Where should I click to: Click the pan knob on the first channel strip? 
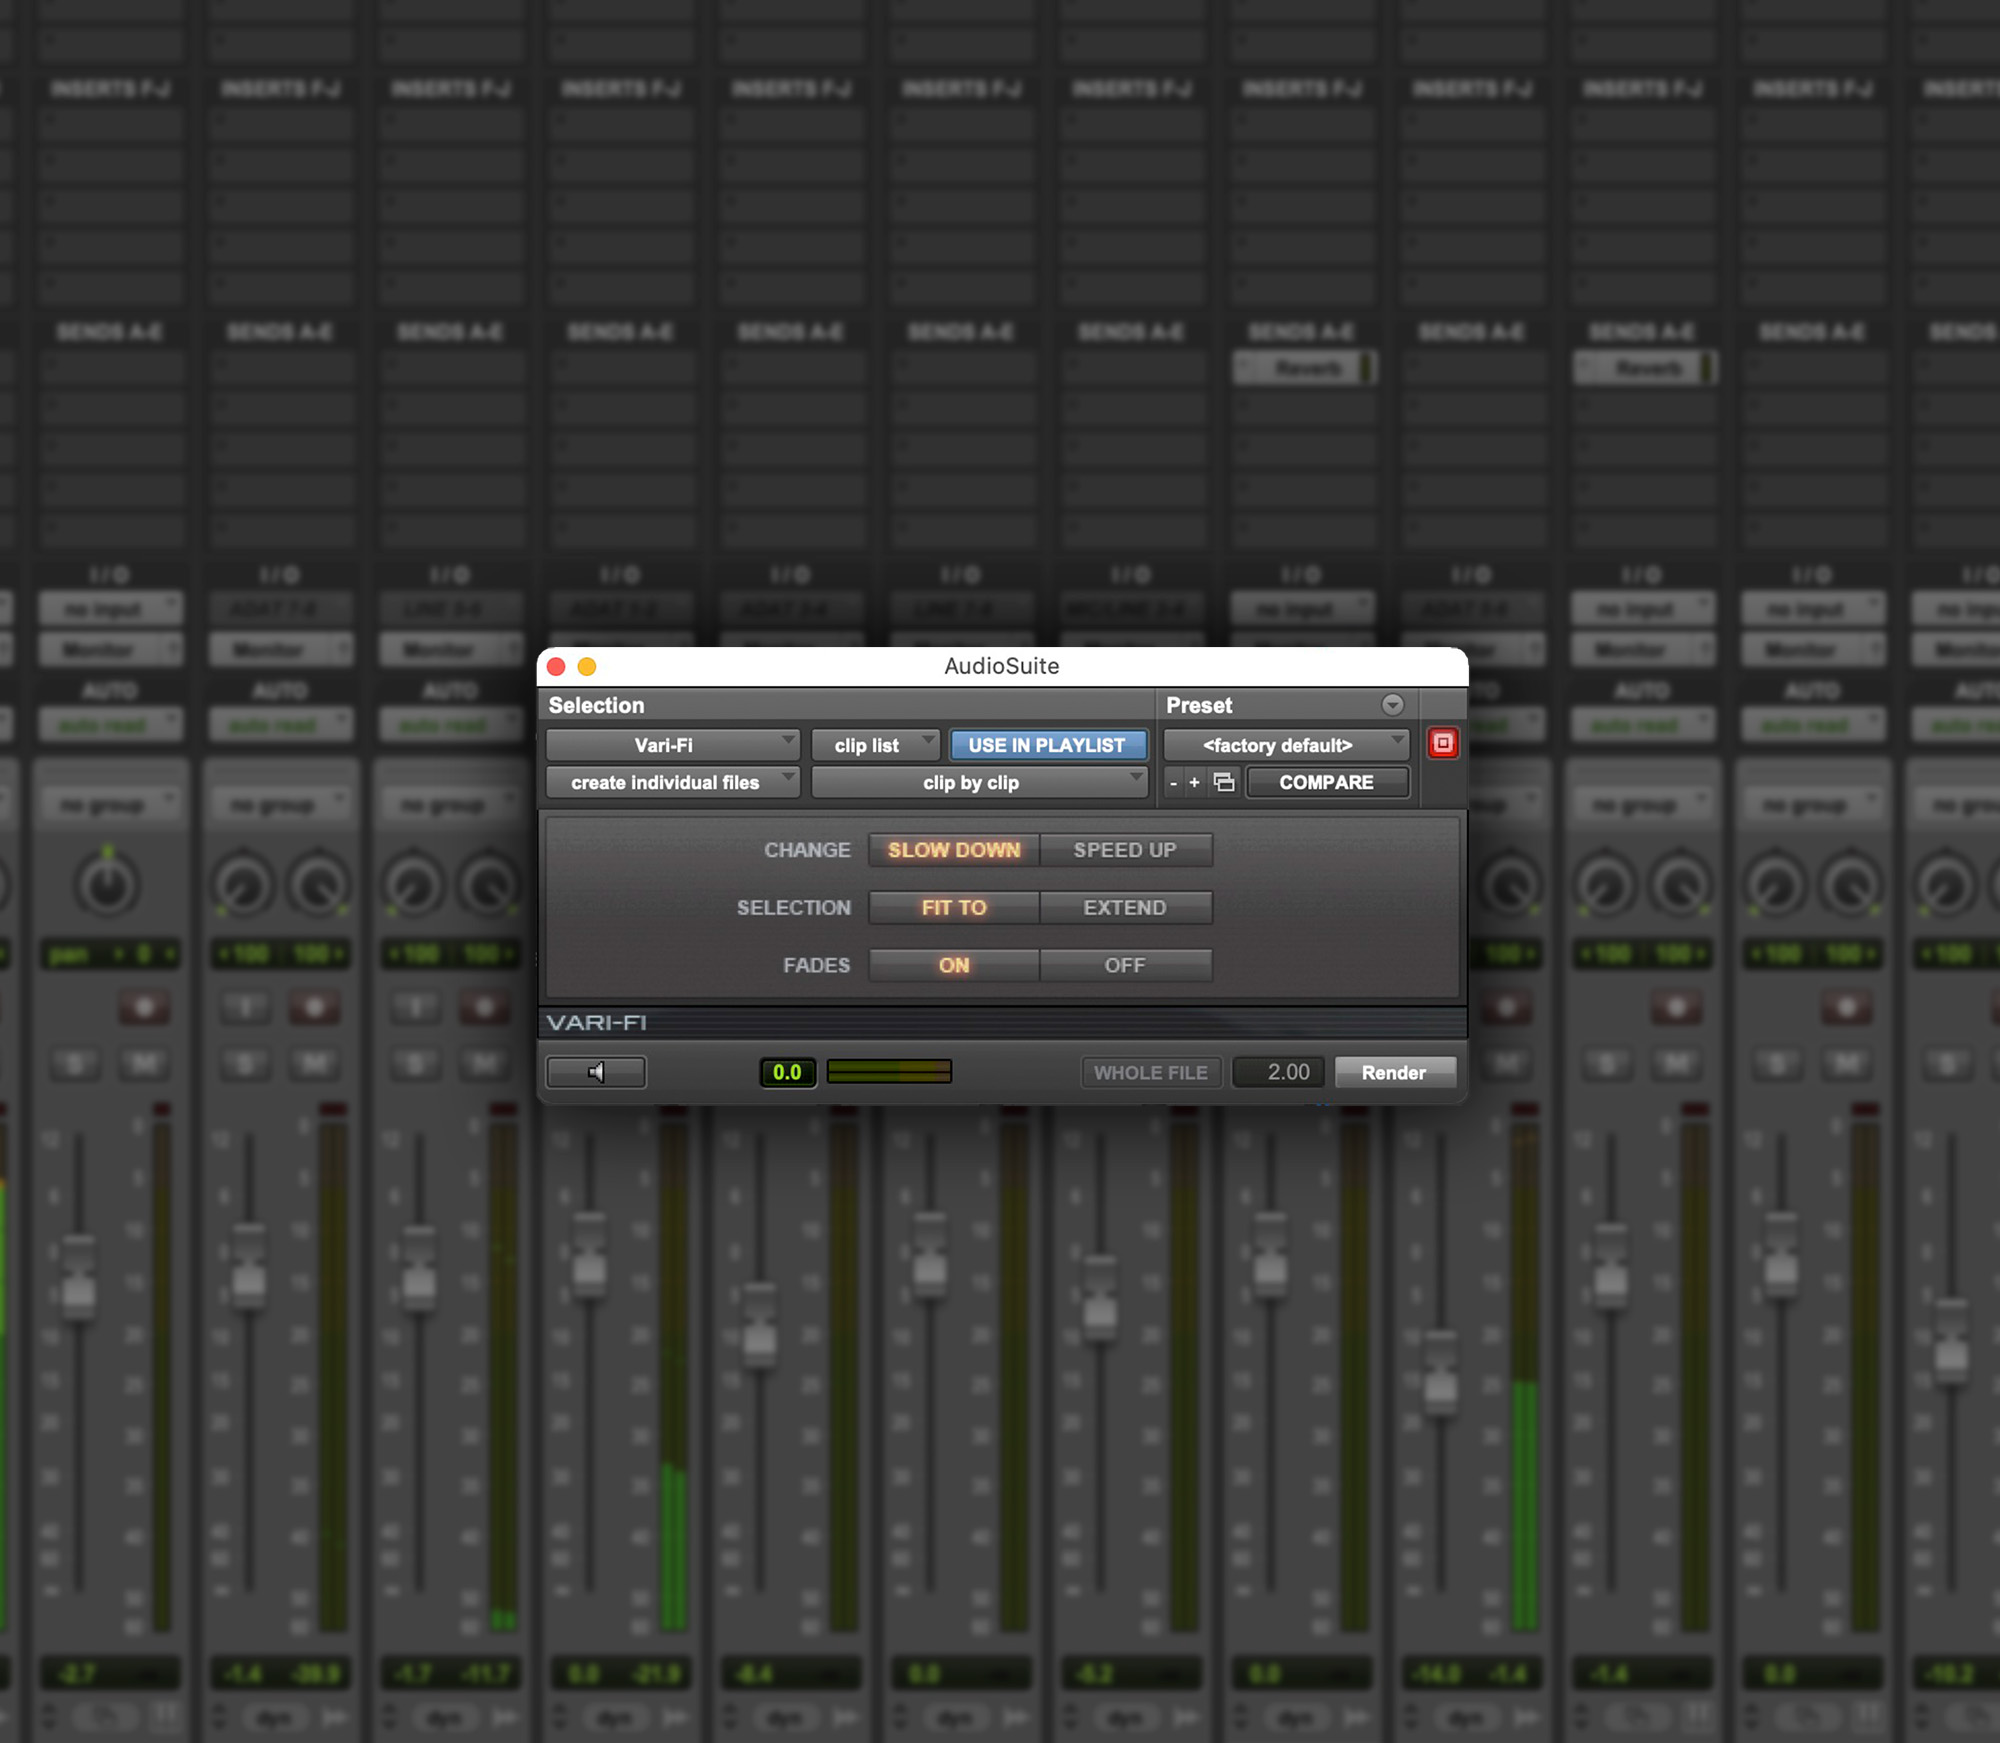point(110,885)
